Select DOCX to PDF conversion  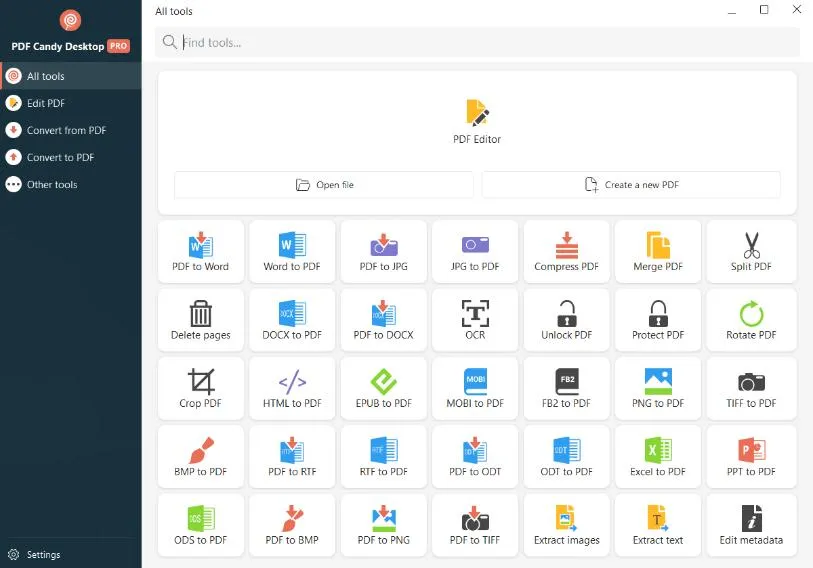292,320
